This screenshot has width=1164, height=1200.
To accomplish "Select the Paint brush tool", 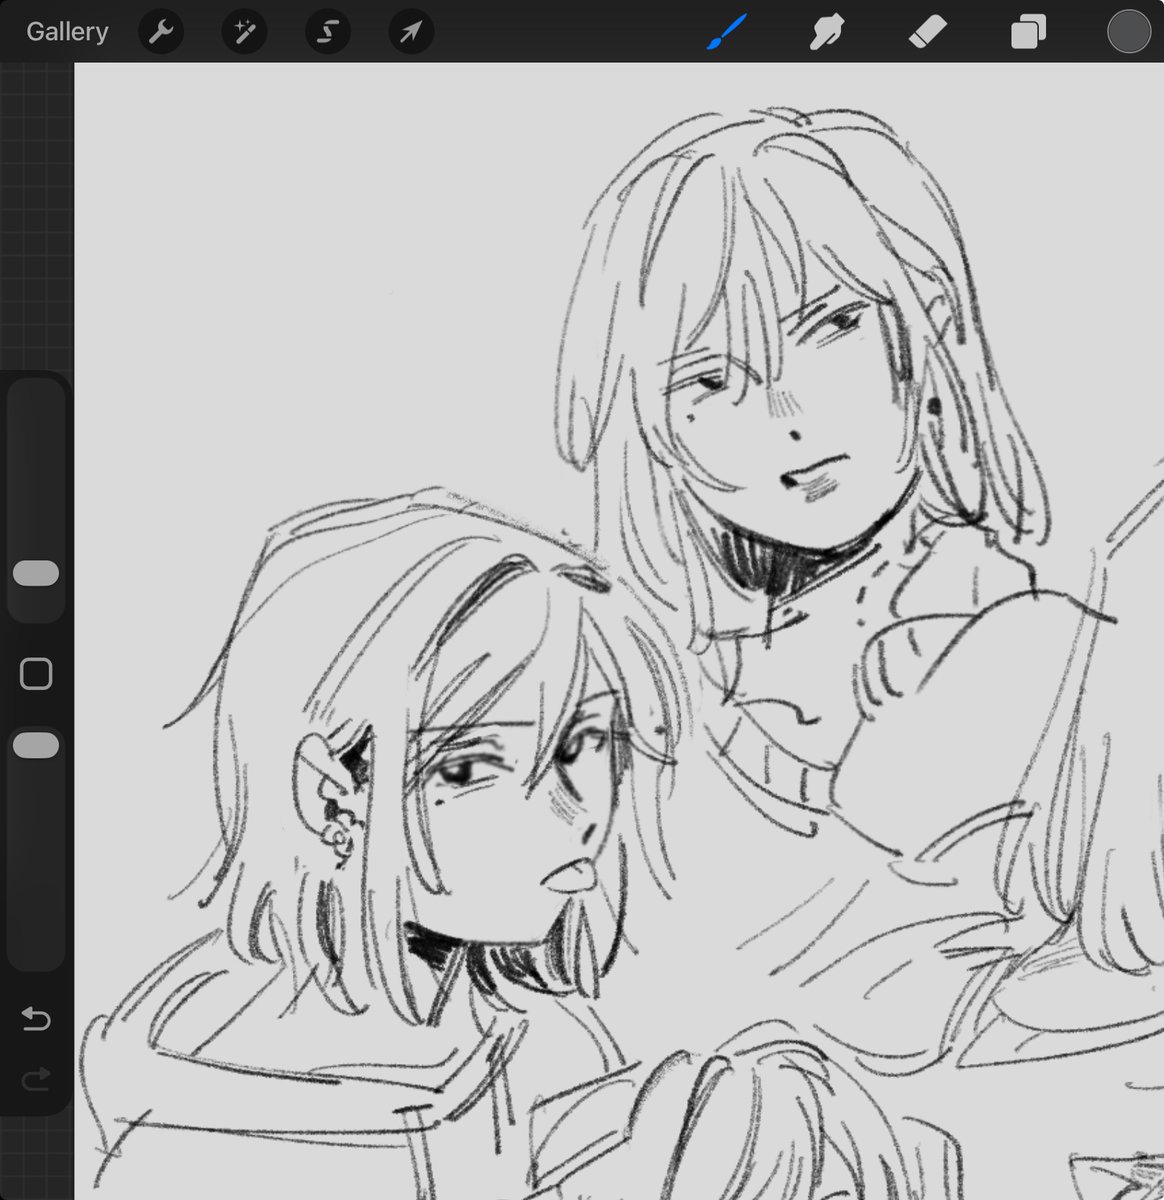I will pos(728,32).
